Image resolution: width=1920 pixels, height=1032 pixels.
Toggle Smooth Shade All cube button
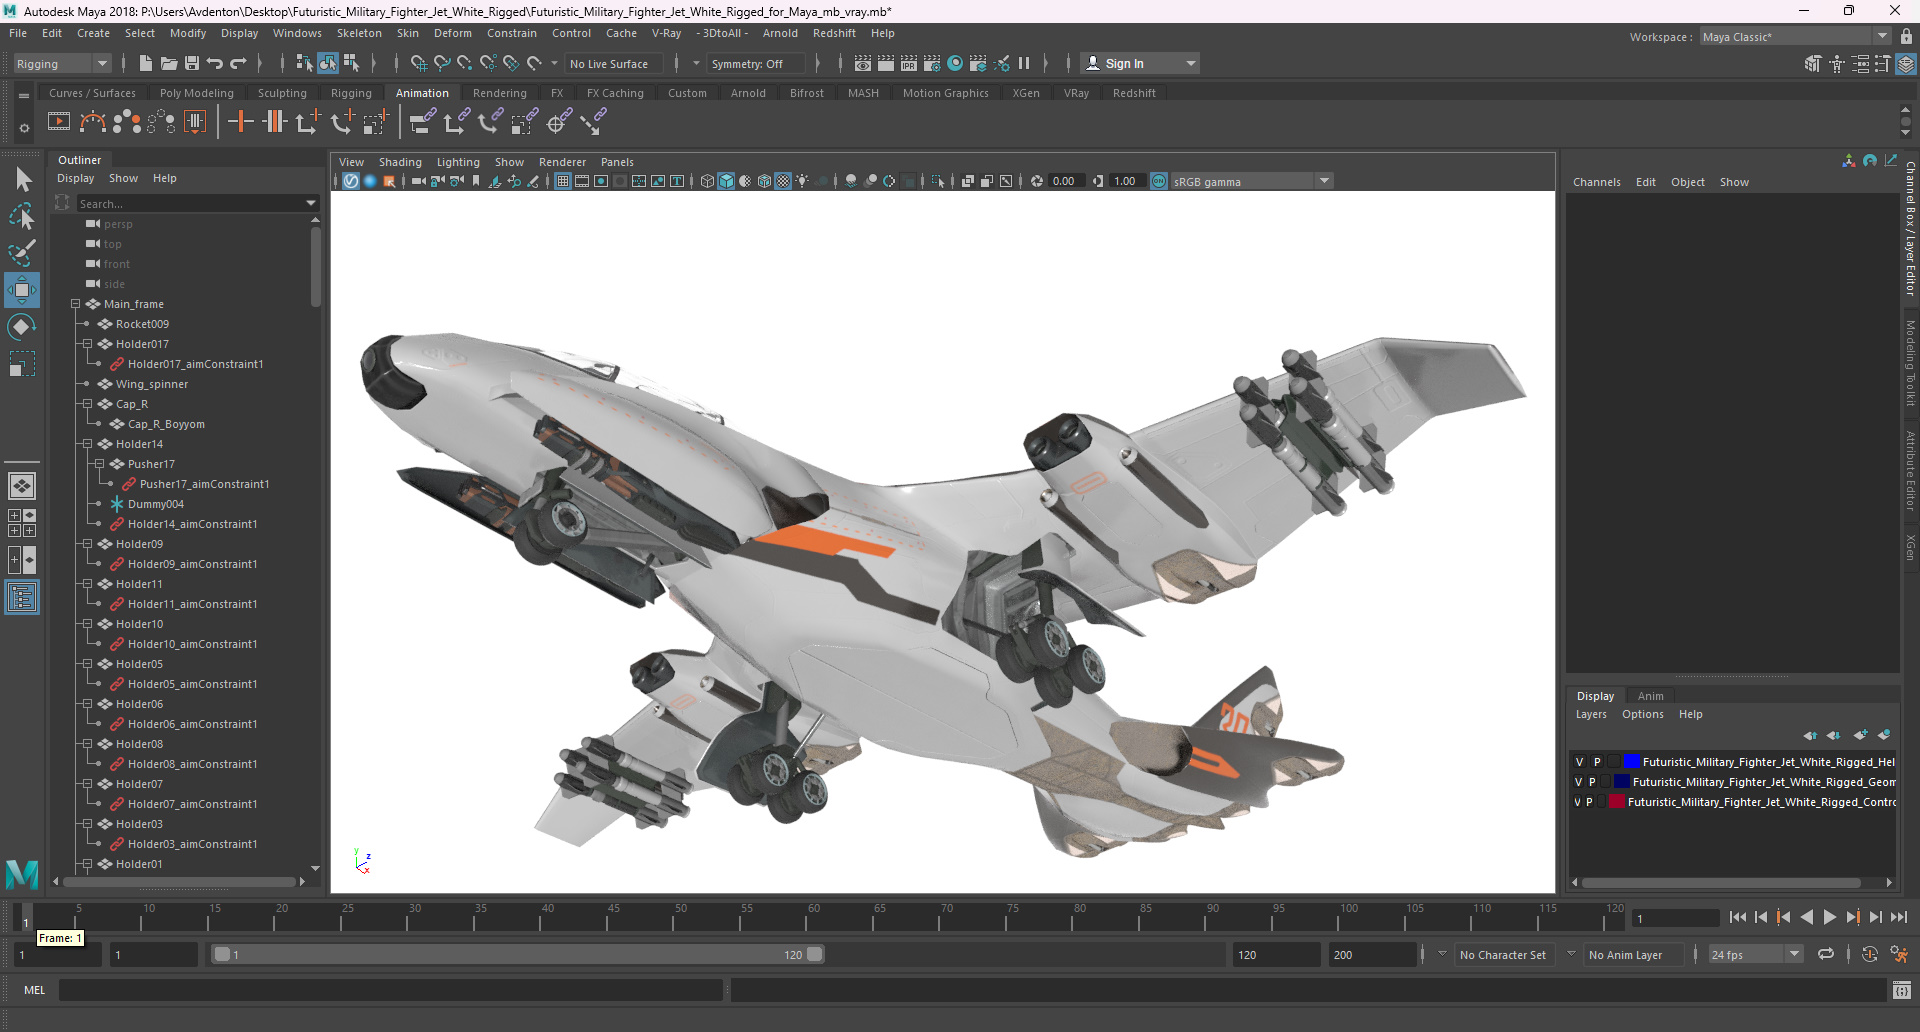point(726,181)
